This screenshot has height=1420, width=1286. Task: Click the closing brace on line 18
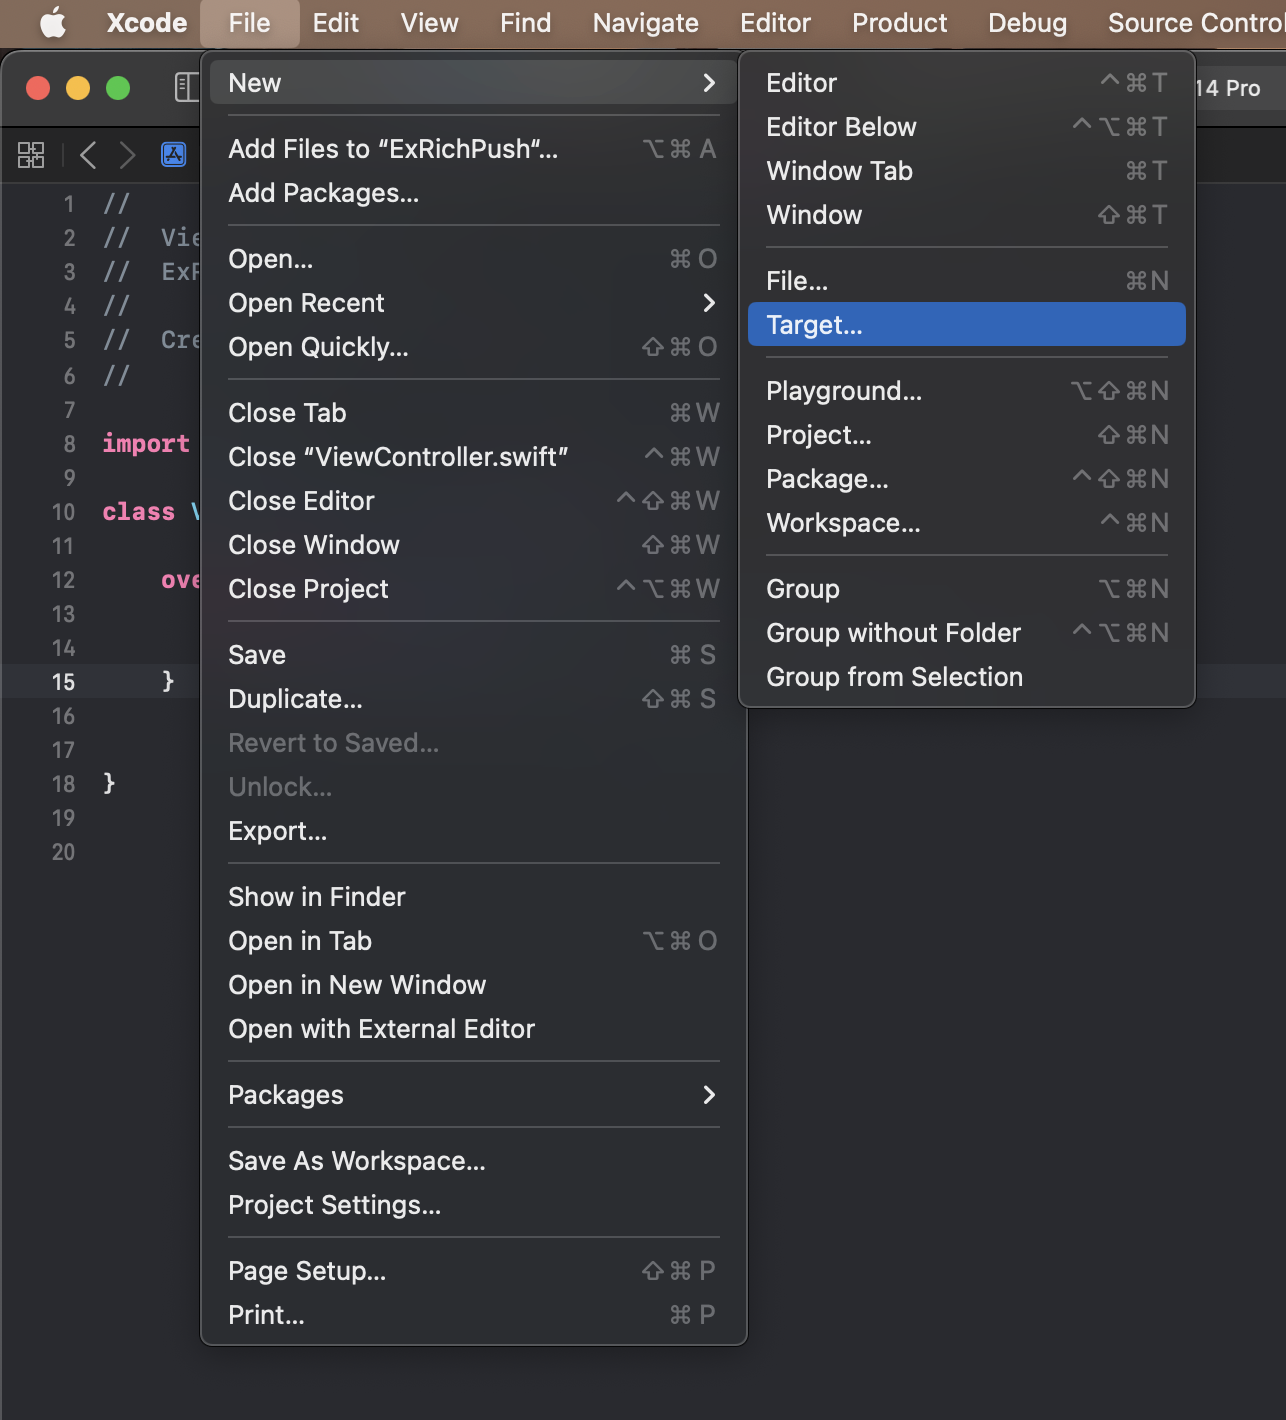[109, 783]
